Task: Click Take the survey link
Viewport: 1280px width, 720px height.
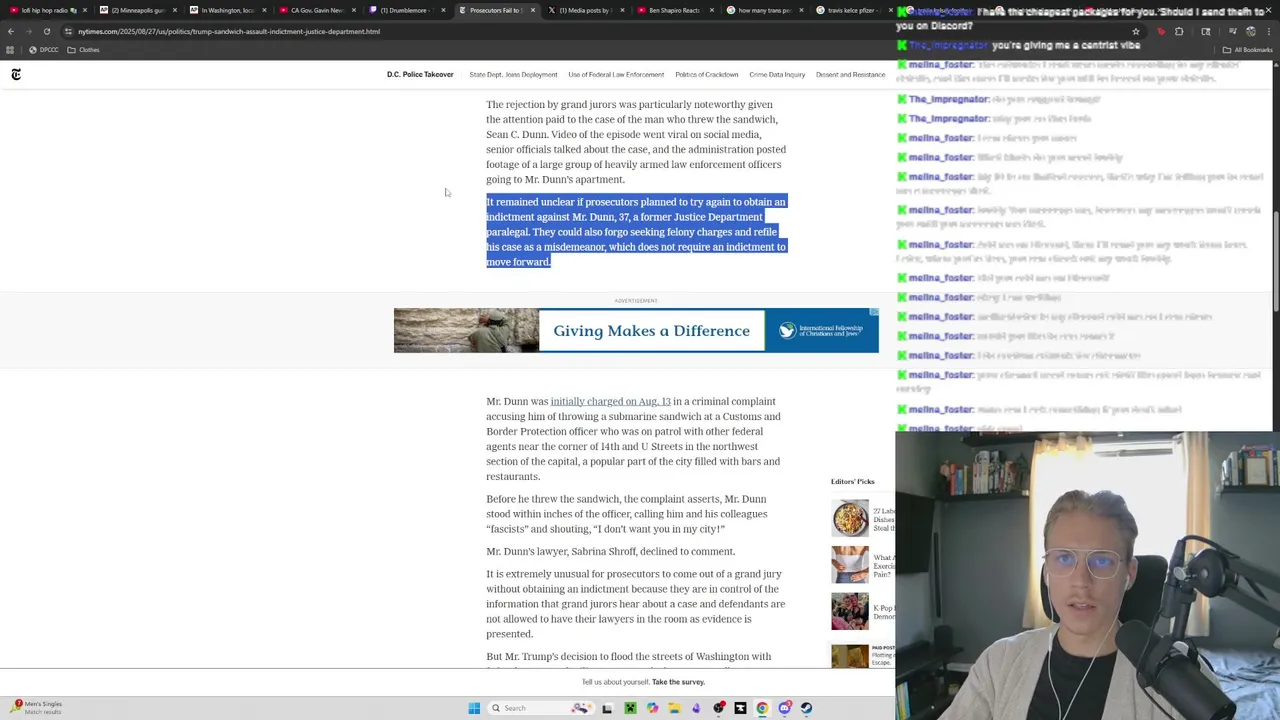Action: tap(678, 682)
